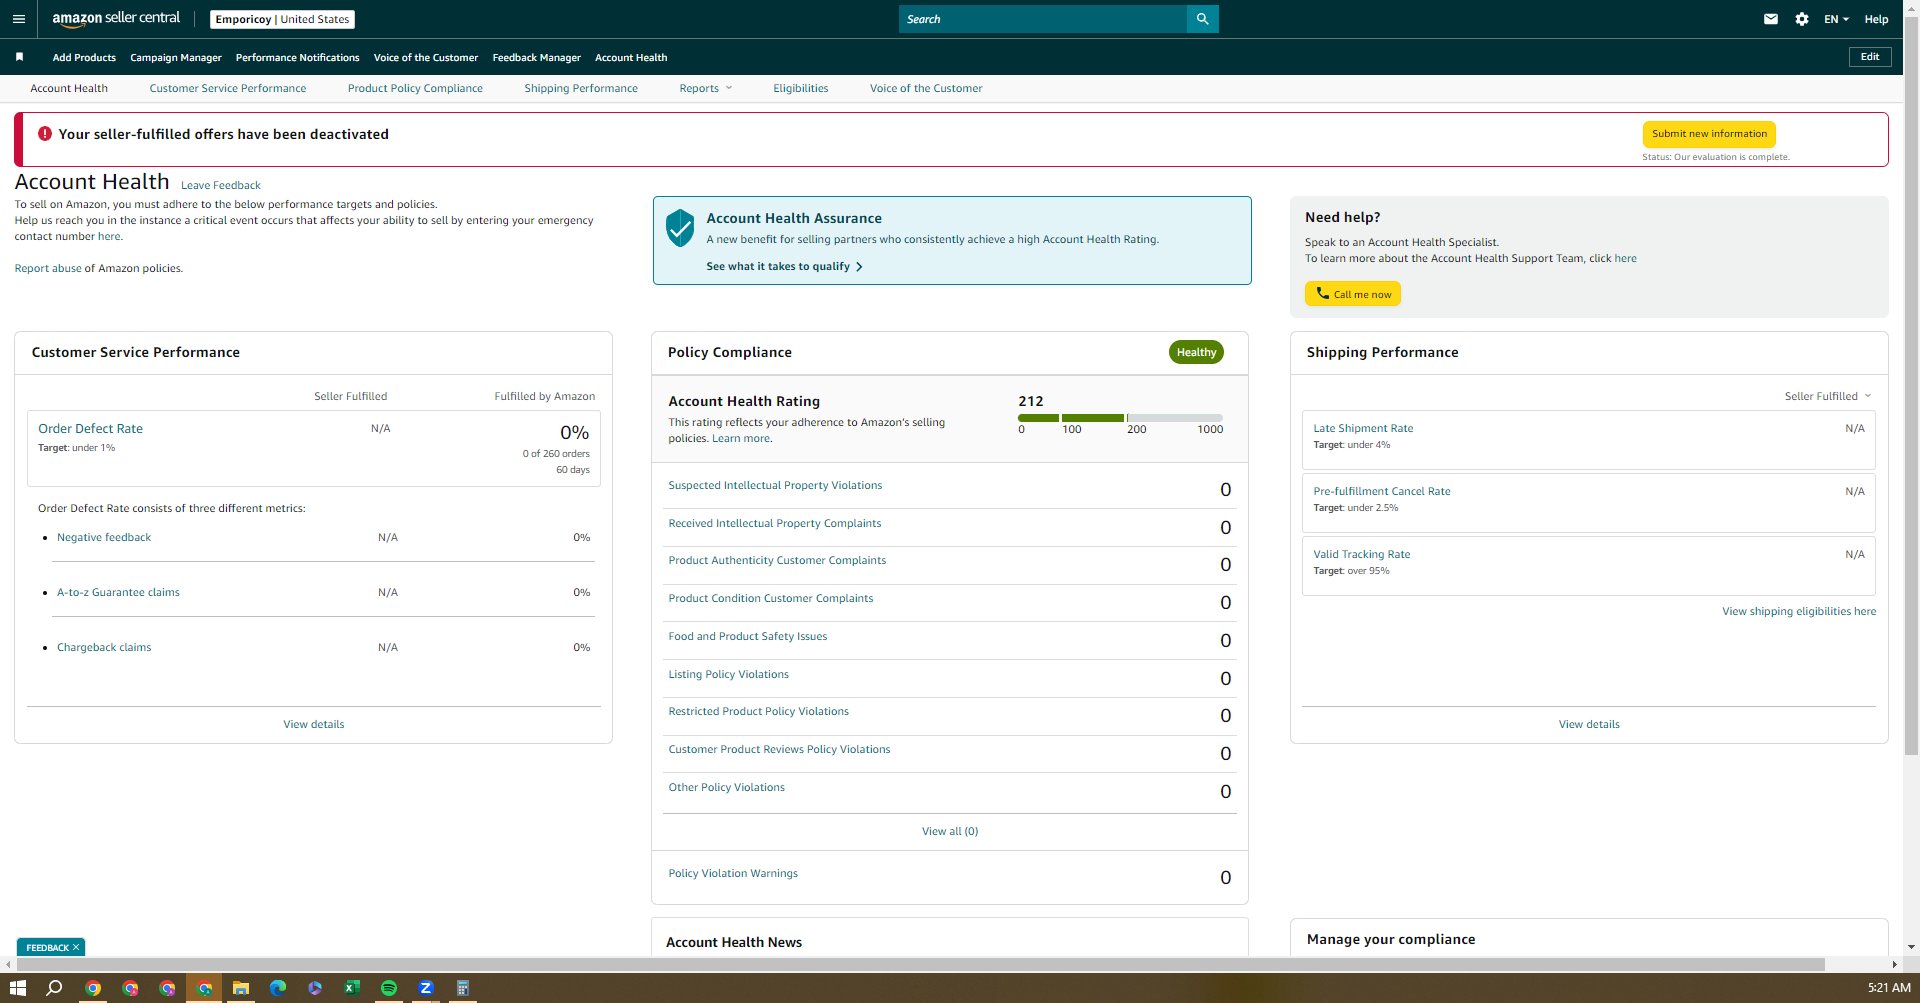Image resolution: width=1920 pixels, height=1003 pixels.
Task: Open the hamburger navigation menu
Action: [x=18, y=19]
